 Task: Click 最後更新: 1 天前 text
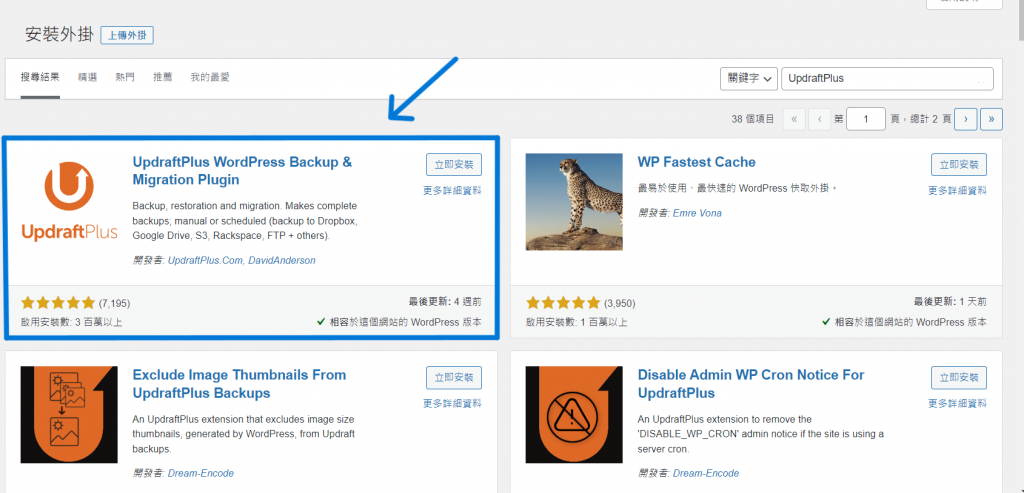[950, 302]
